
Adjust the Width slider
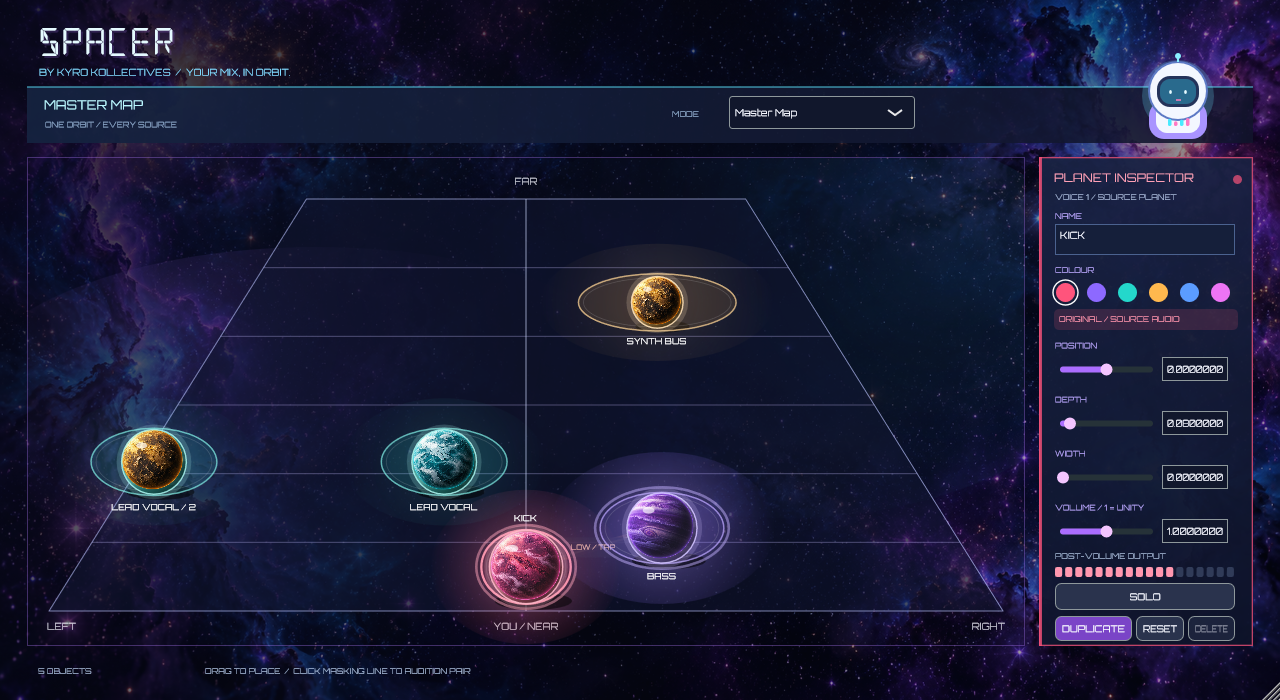coord(1106,477)
